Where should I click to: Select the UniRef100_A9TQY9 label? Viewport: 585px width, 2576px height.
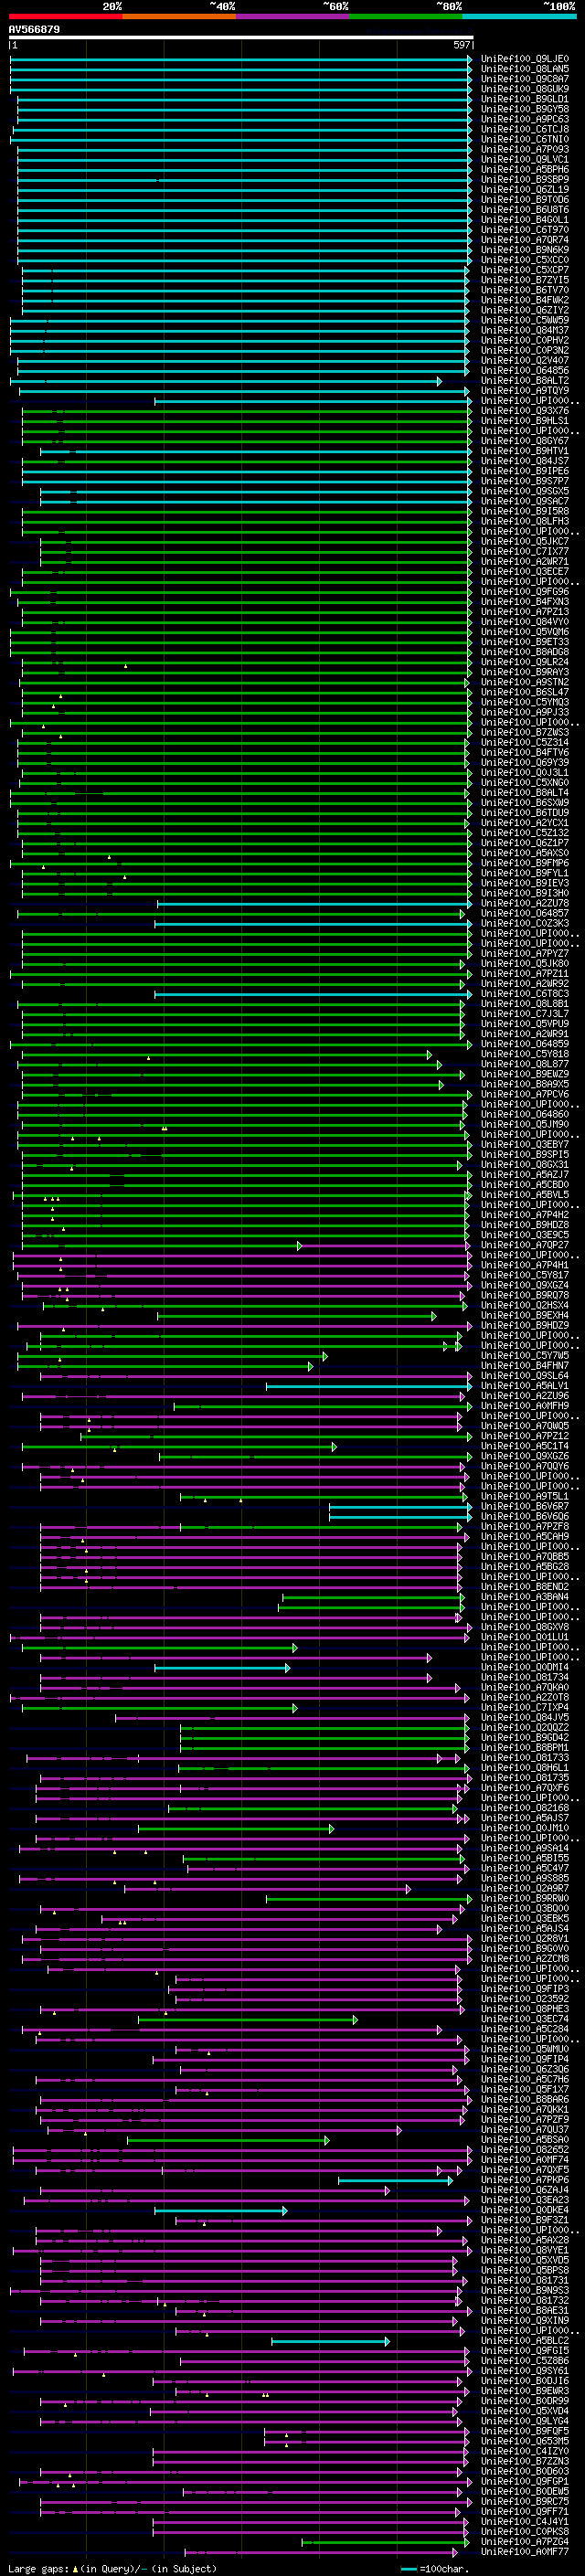coord(525,390)
